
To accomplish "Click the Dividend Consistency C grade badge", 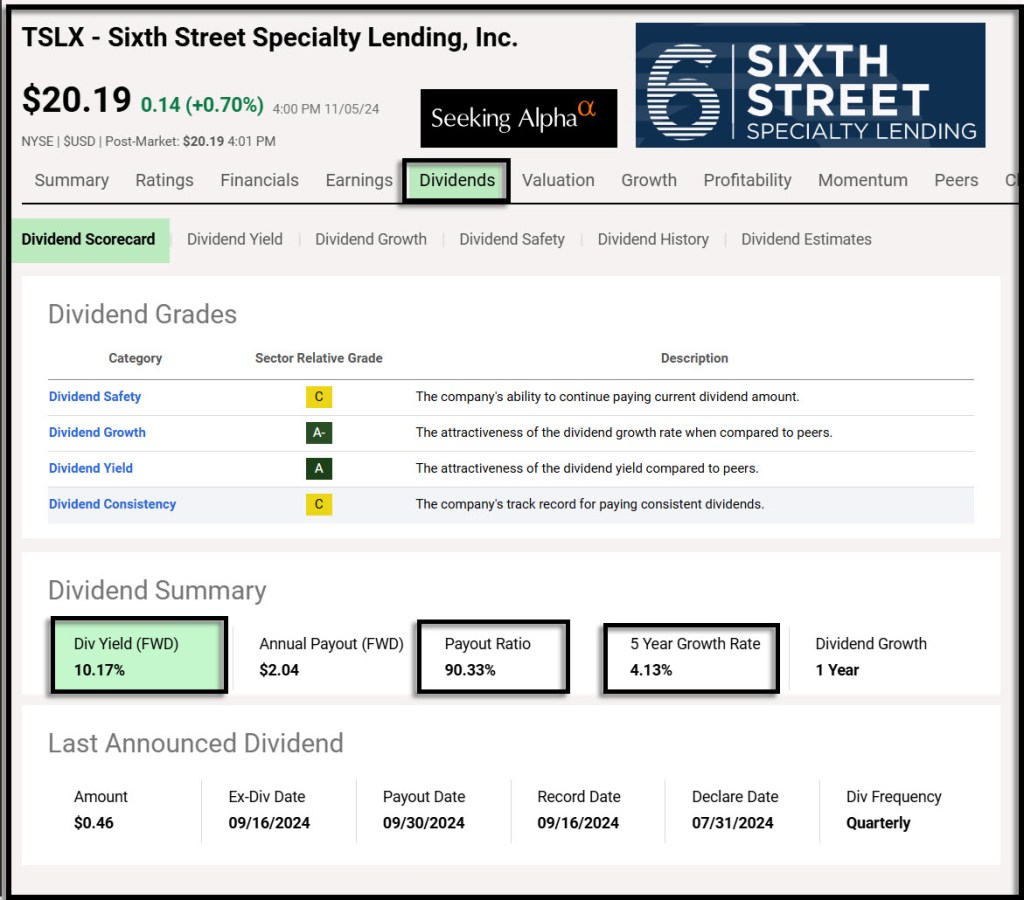I will [318, 504].
